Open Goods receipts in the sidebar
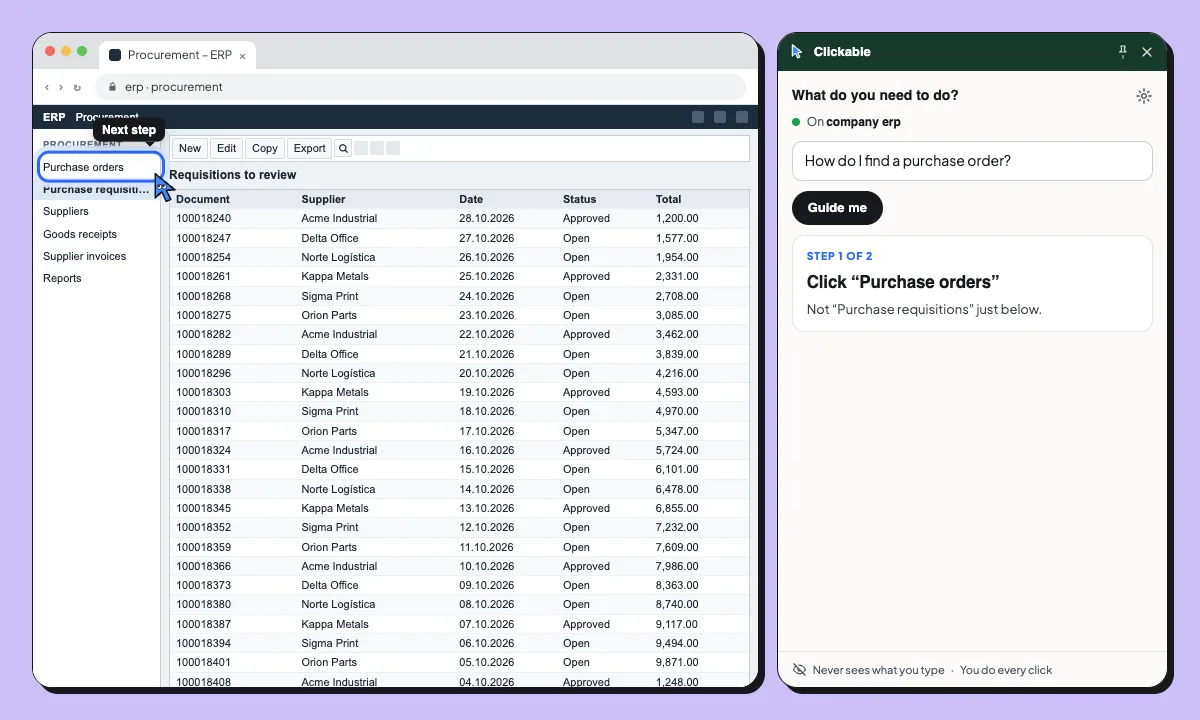Viewport: 1200px width, 720px height. (x=80, y=234)
